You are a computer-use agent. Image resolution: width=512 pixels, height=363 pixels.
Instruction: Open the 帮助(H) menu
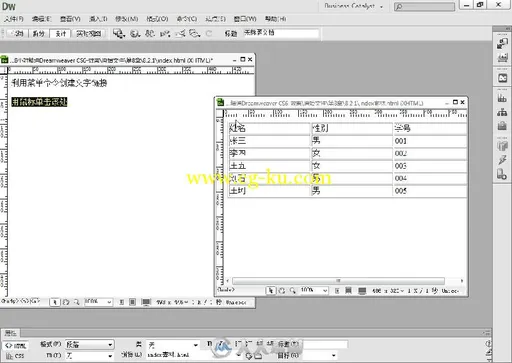pos(275,19)
